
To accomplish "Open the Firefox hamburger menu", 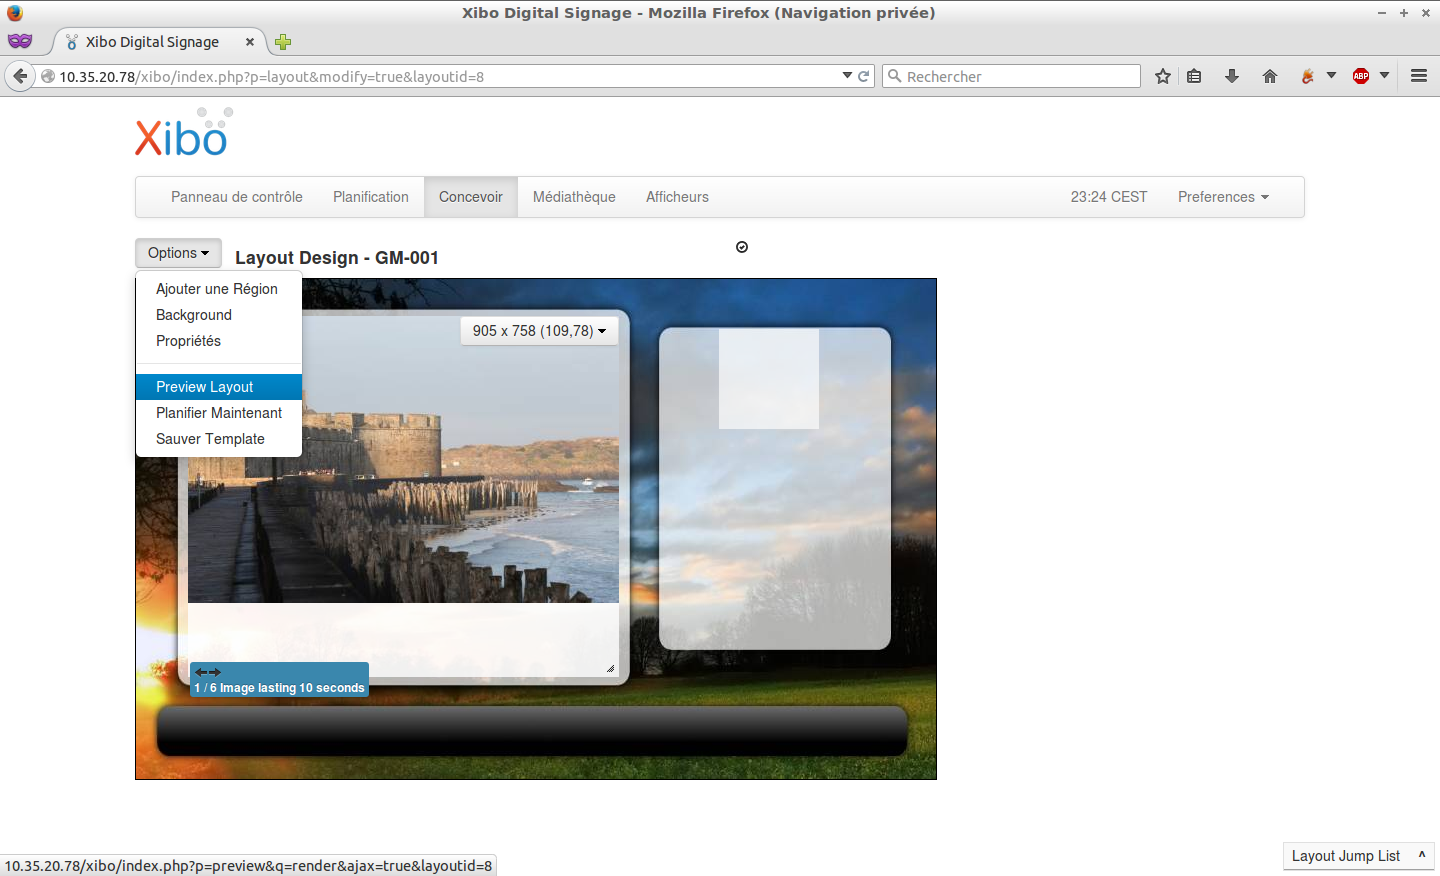I will tap(1418, 76).
